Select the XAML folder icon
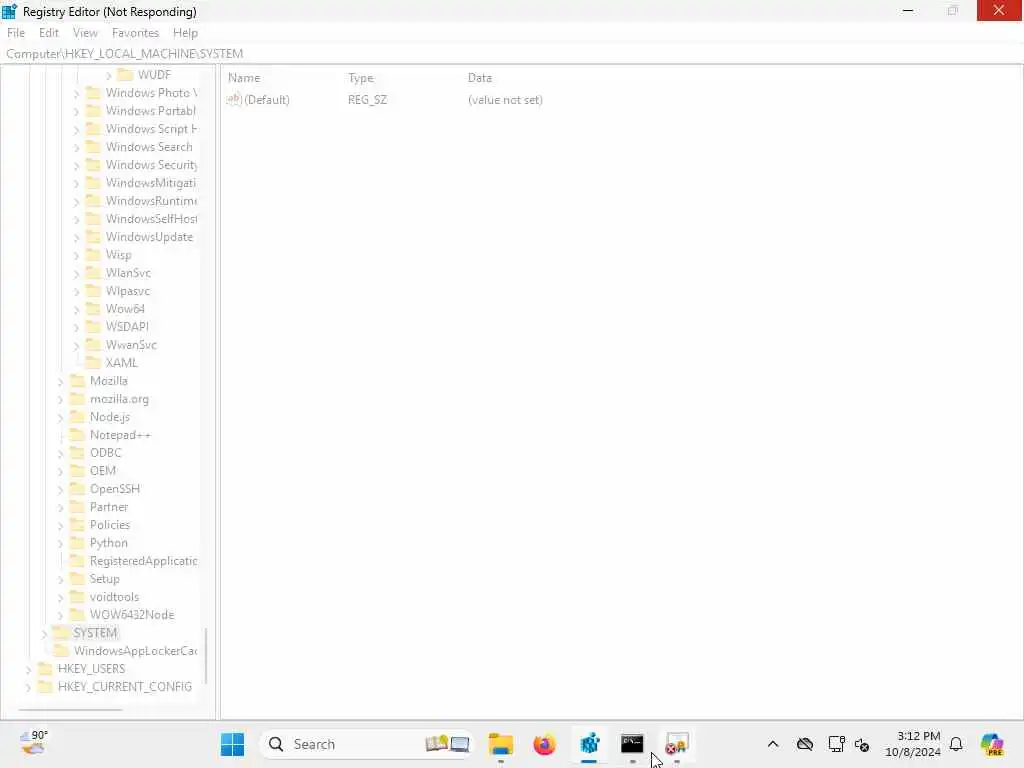The image size is (1024, 768). [x=94, y=362]
